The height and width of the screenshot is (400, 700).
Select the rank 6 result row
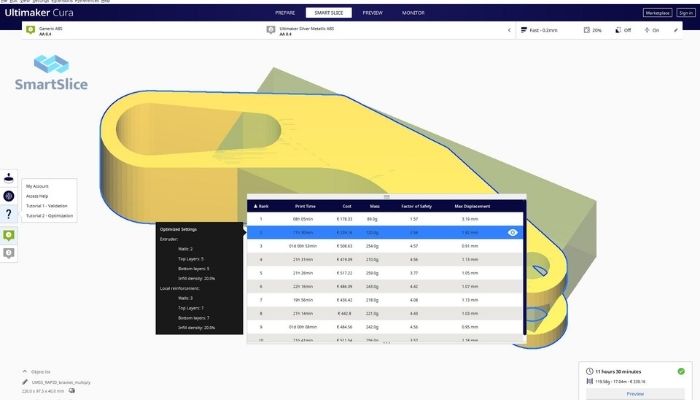[x=385, y=286]
